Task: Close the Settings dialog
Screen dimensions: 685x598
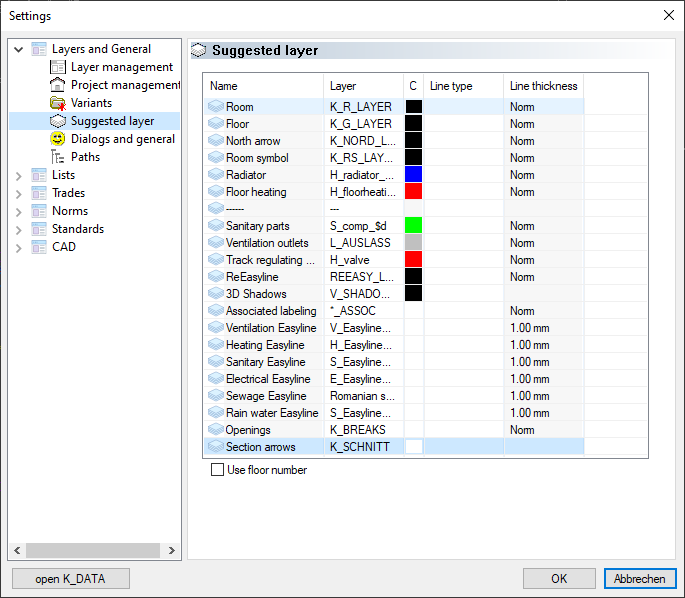Action: pyautogui.click(x=668, y=15)
